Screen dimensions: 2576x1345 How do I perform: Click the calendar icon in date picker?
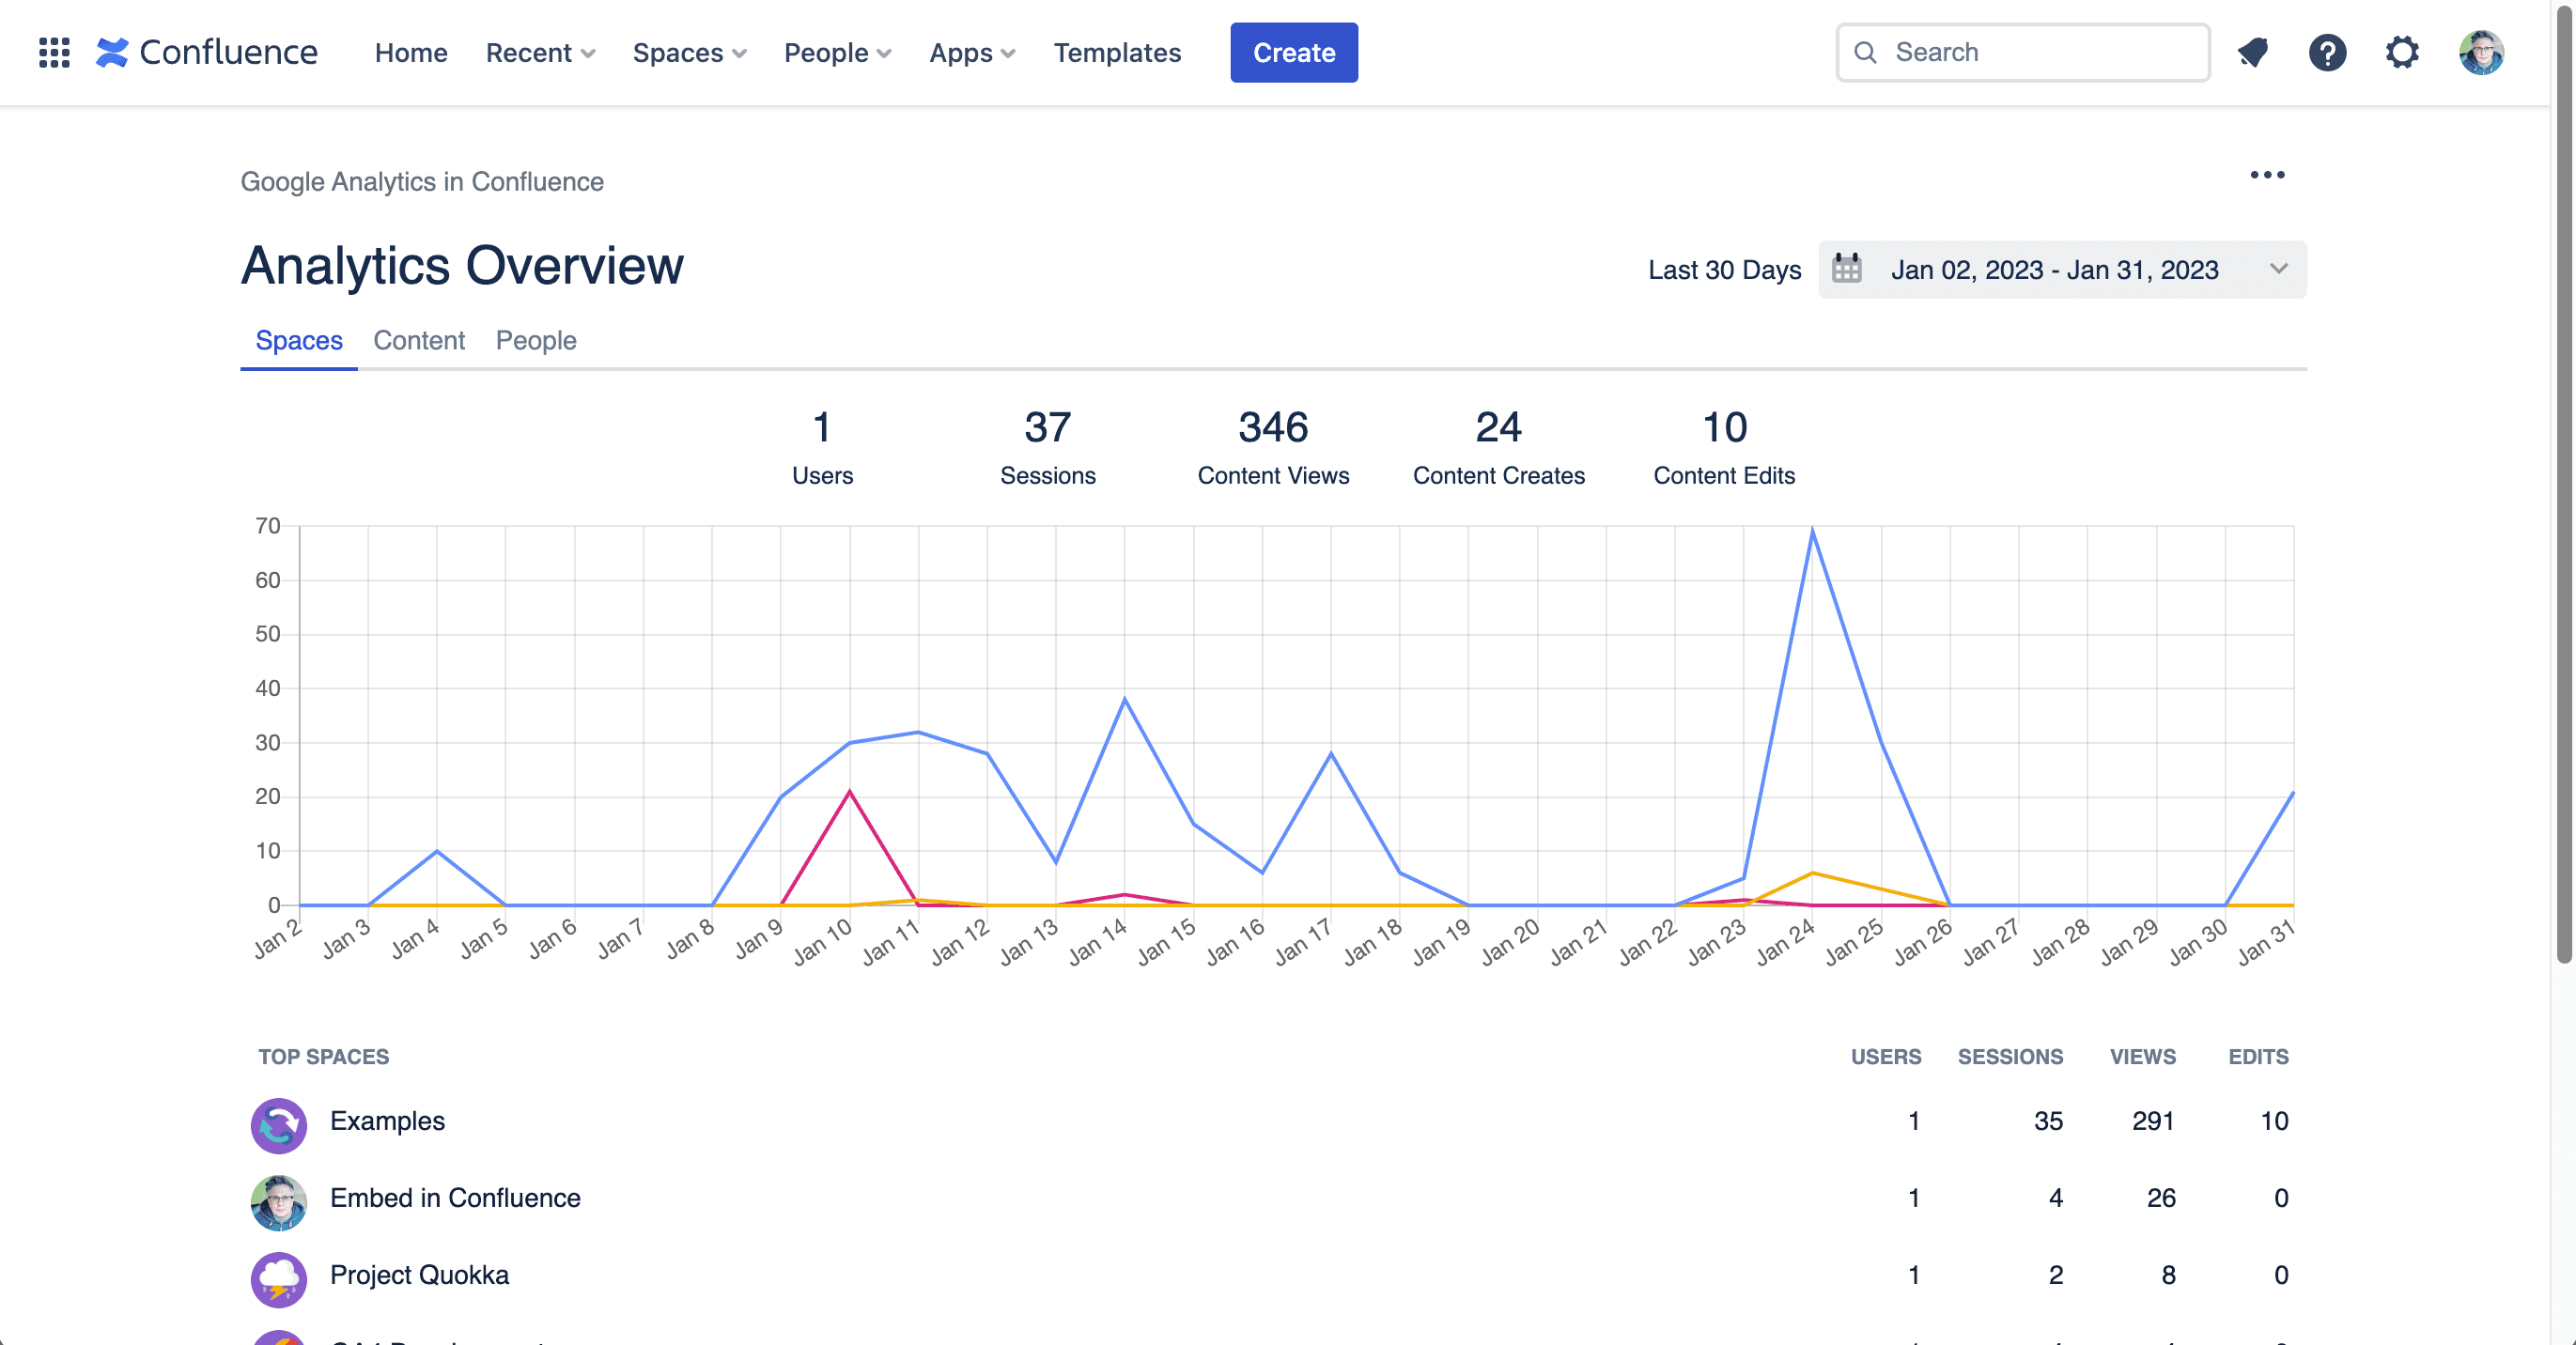click(1847, 269)
